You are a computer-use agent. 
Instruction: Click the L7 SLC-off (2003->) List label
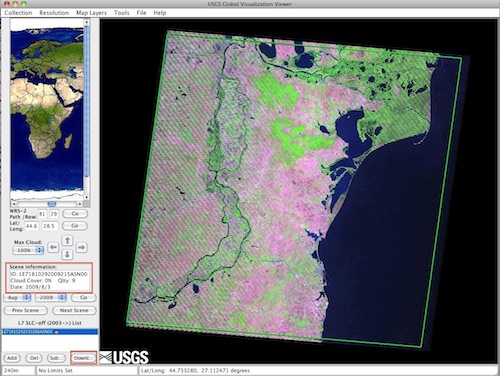pyautogui.click(x=50, y=323)
